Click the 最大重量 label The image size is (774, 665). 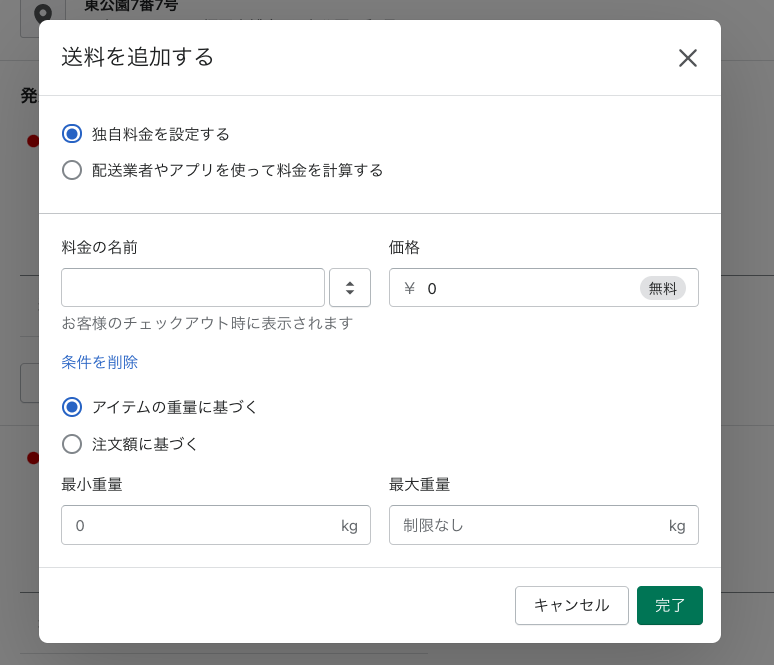(420, 484)
